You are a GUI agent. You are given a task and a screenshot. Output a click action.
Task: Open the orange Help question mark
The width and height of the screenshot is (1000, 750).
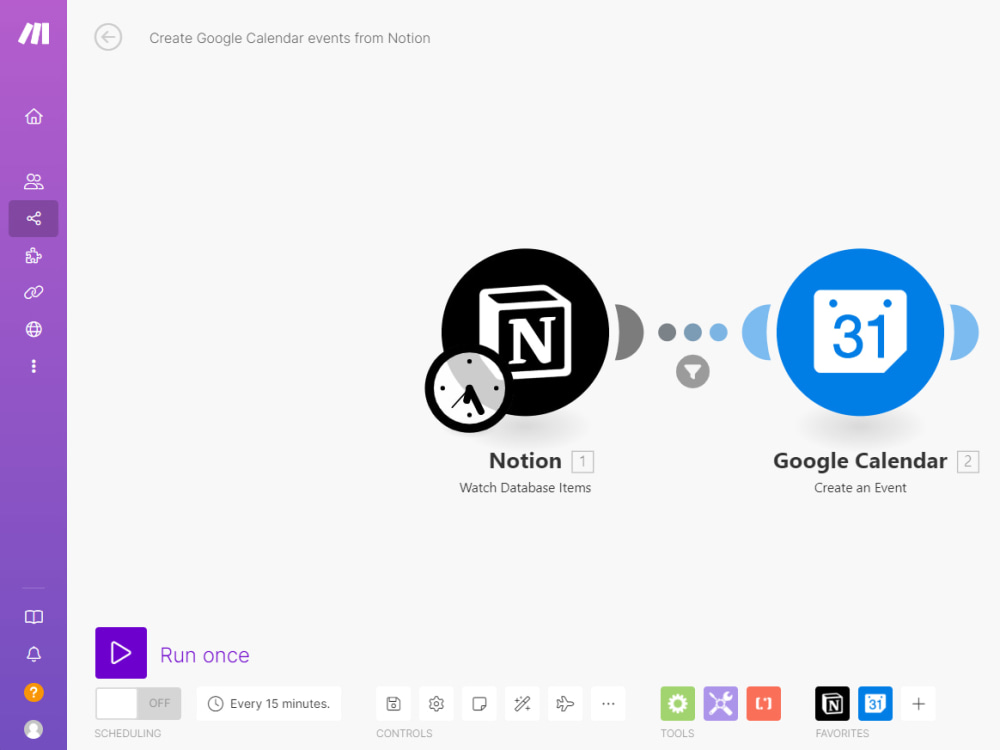[x=34, y=692]
